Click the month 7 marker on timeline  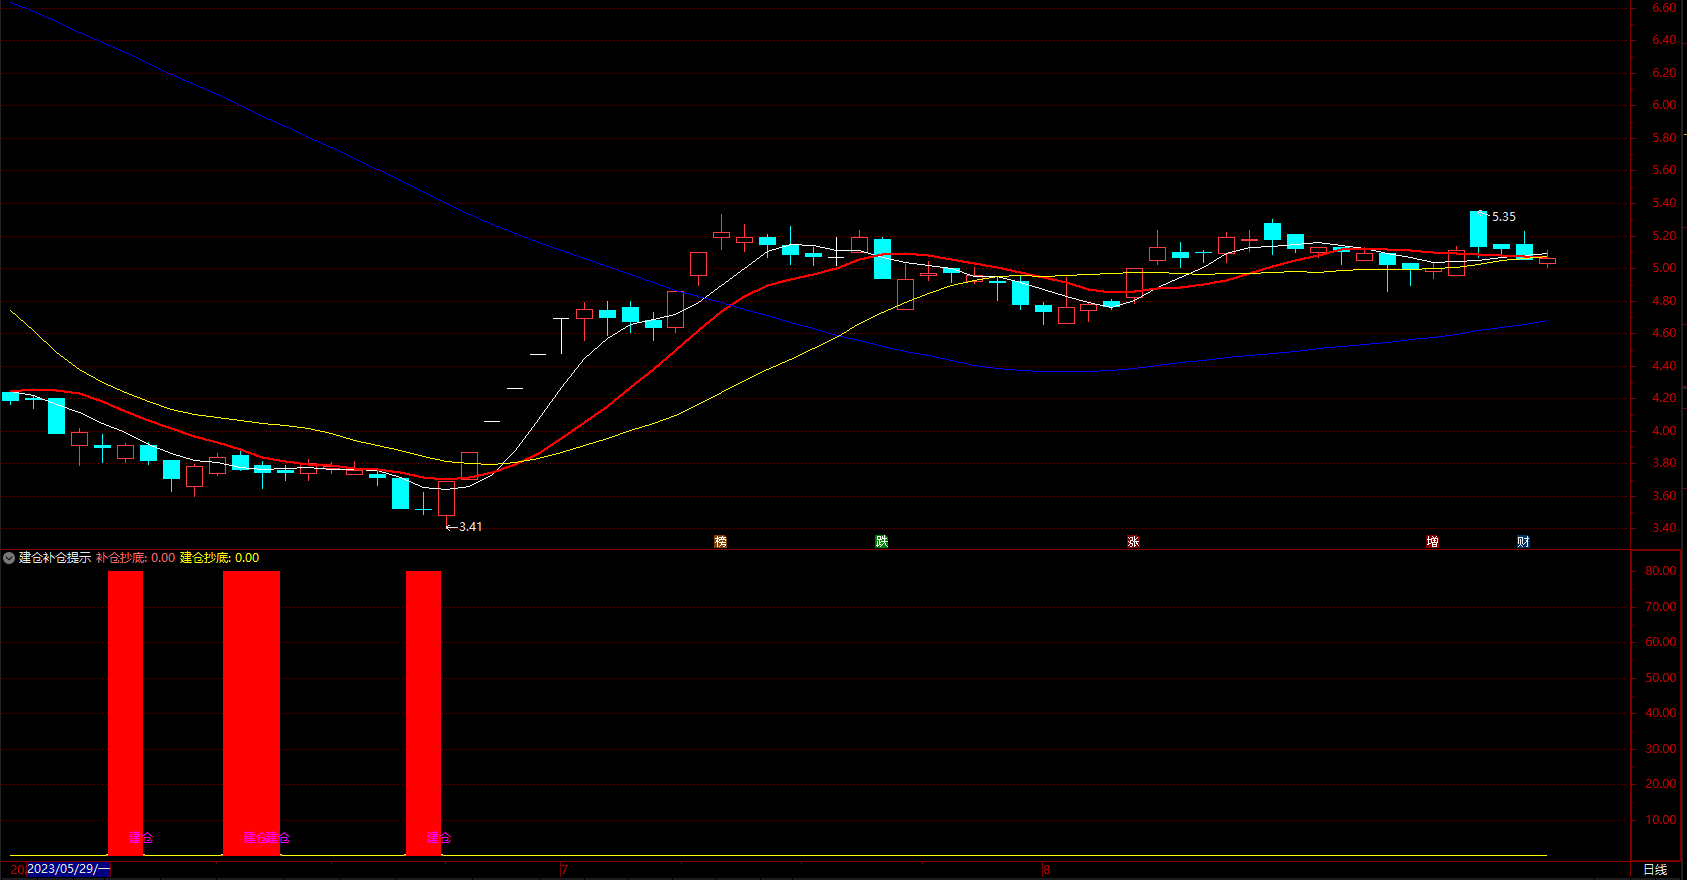(565, 870)
